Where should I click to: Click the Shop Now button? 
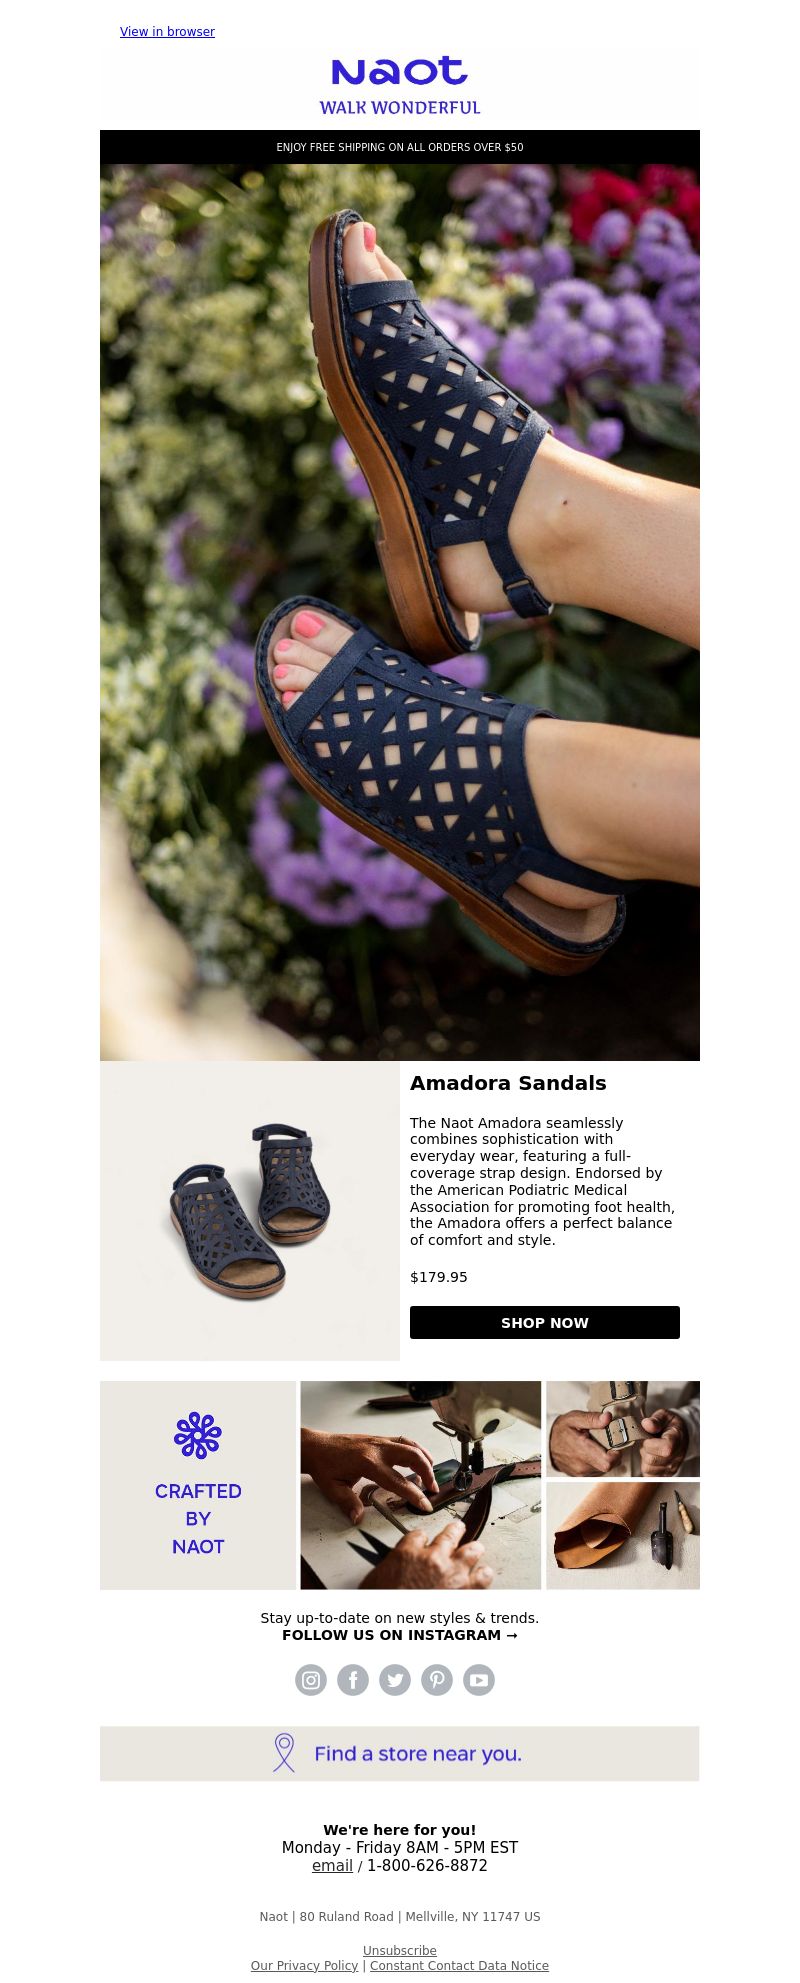click(545, 1322)
